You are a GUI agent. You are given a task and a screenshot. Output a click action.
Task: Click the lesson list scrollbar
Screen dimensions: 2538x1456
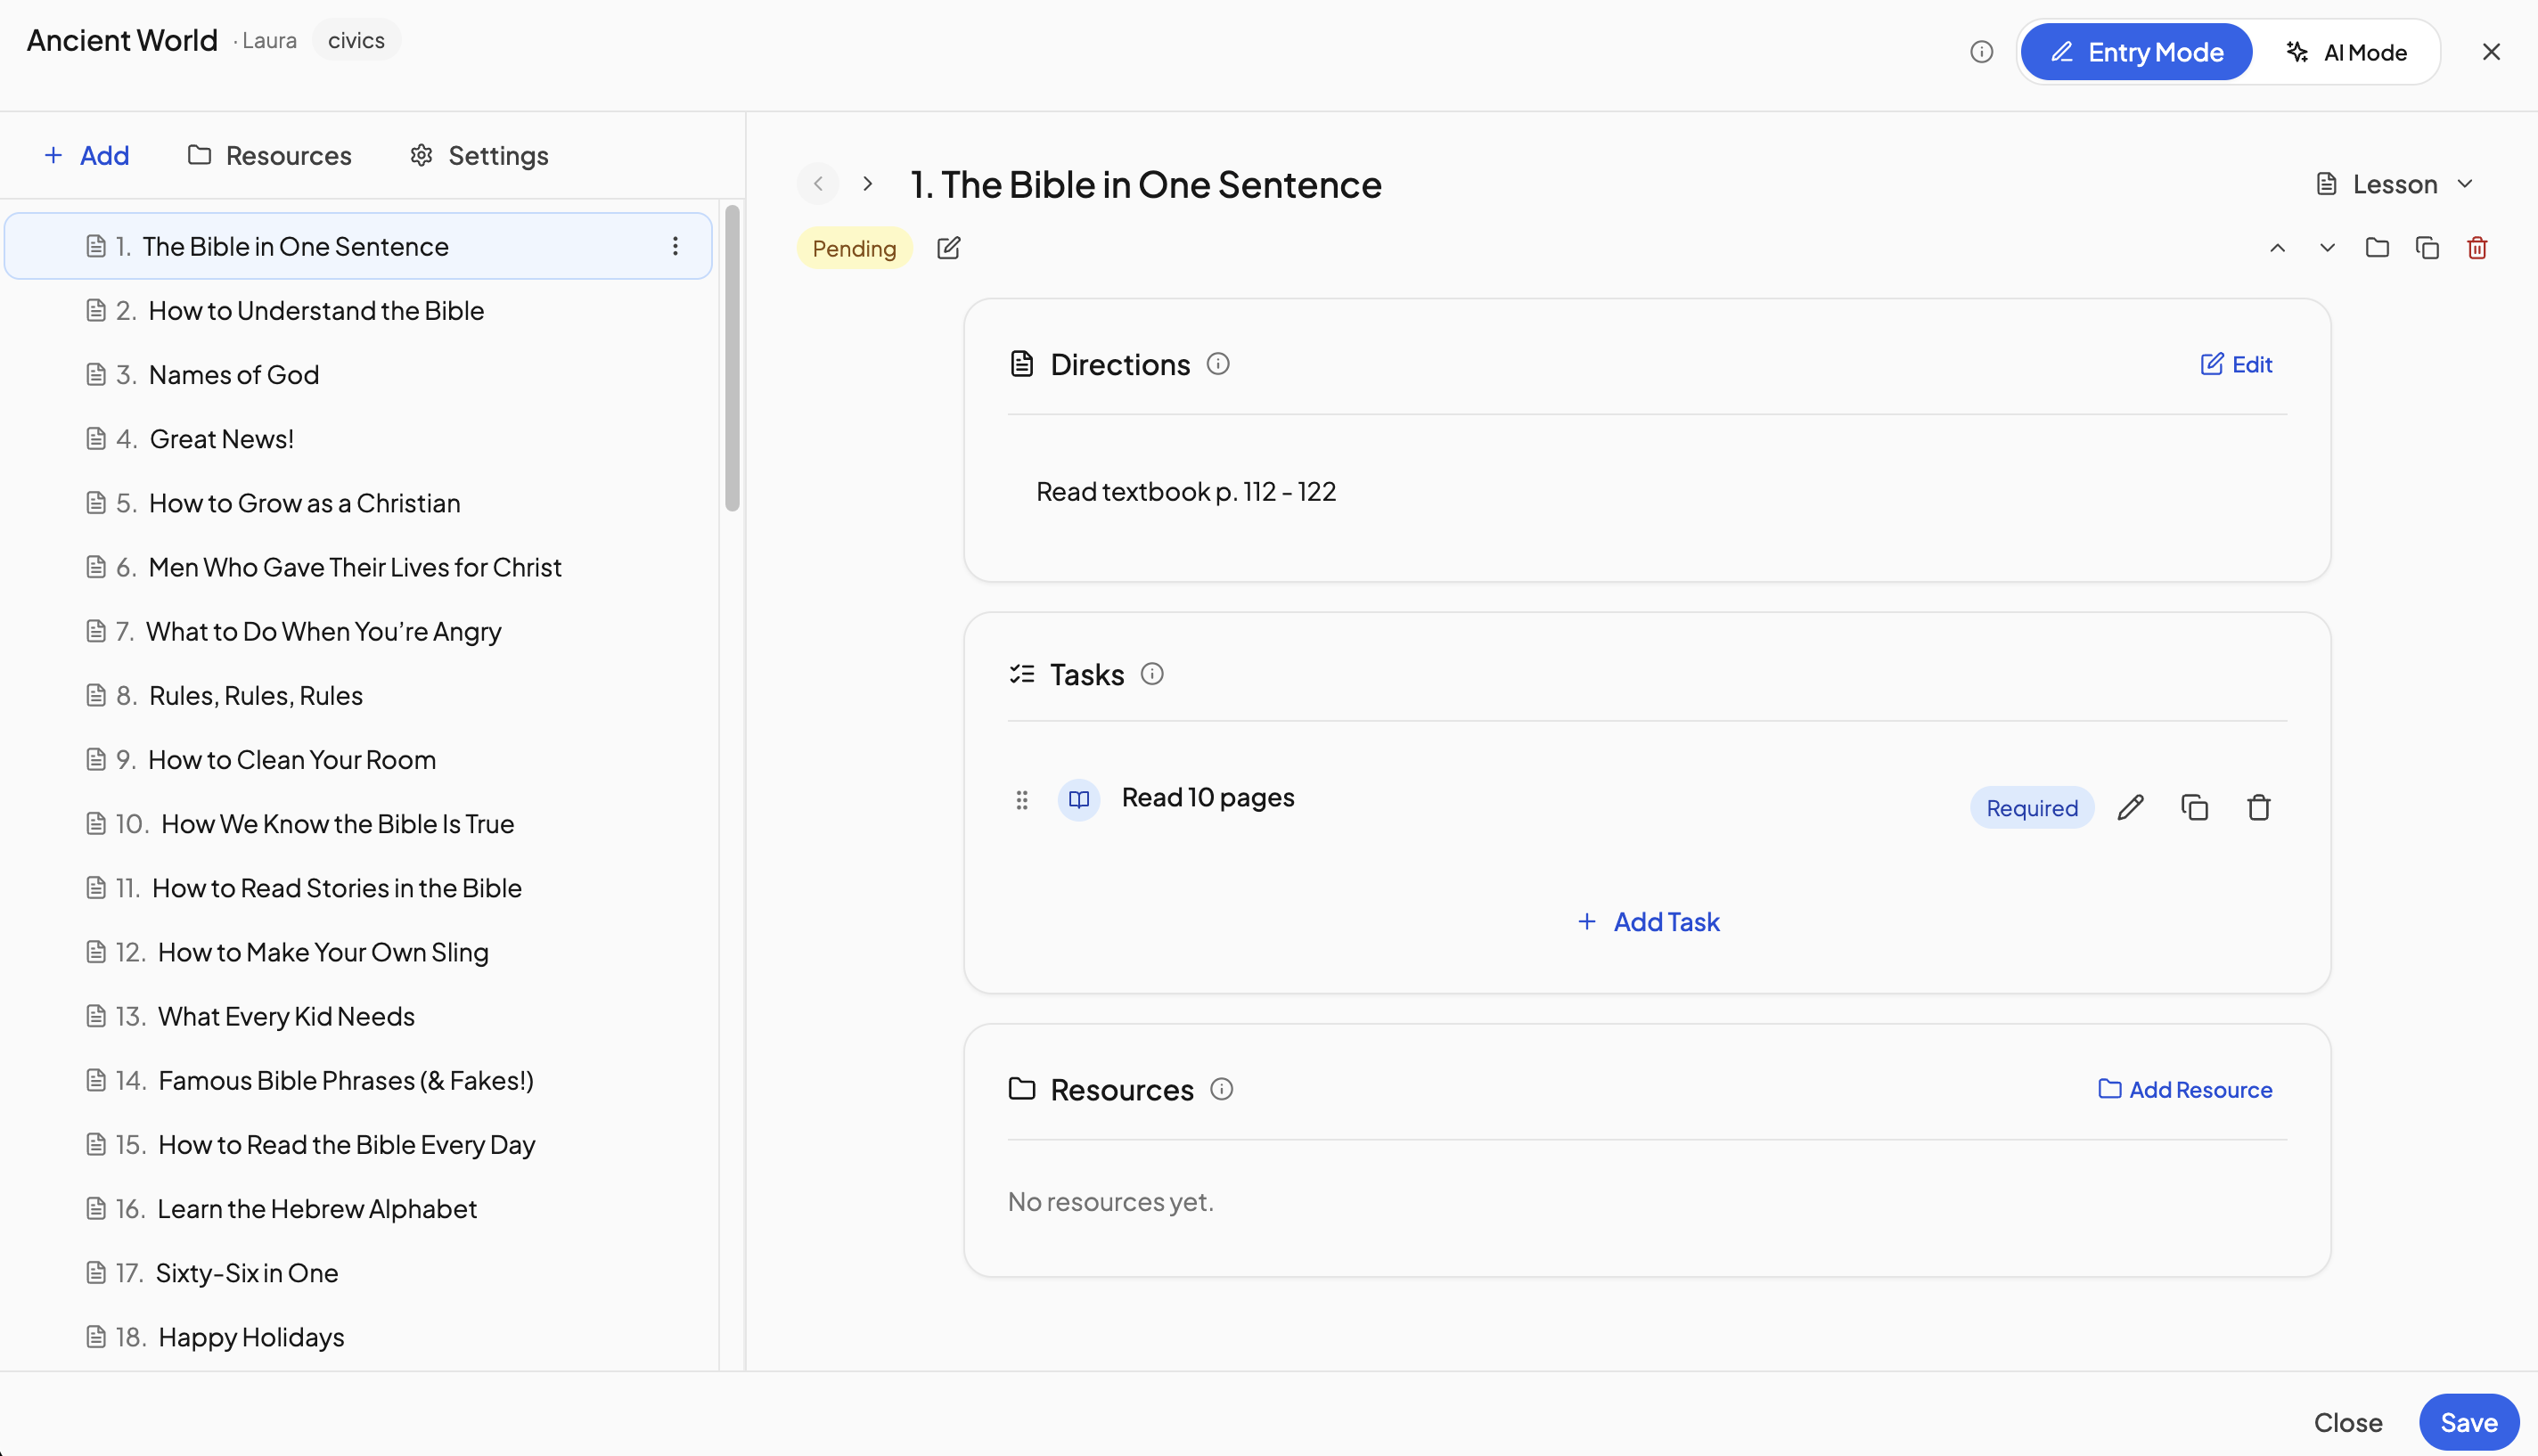[732, 358]
